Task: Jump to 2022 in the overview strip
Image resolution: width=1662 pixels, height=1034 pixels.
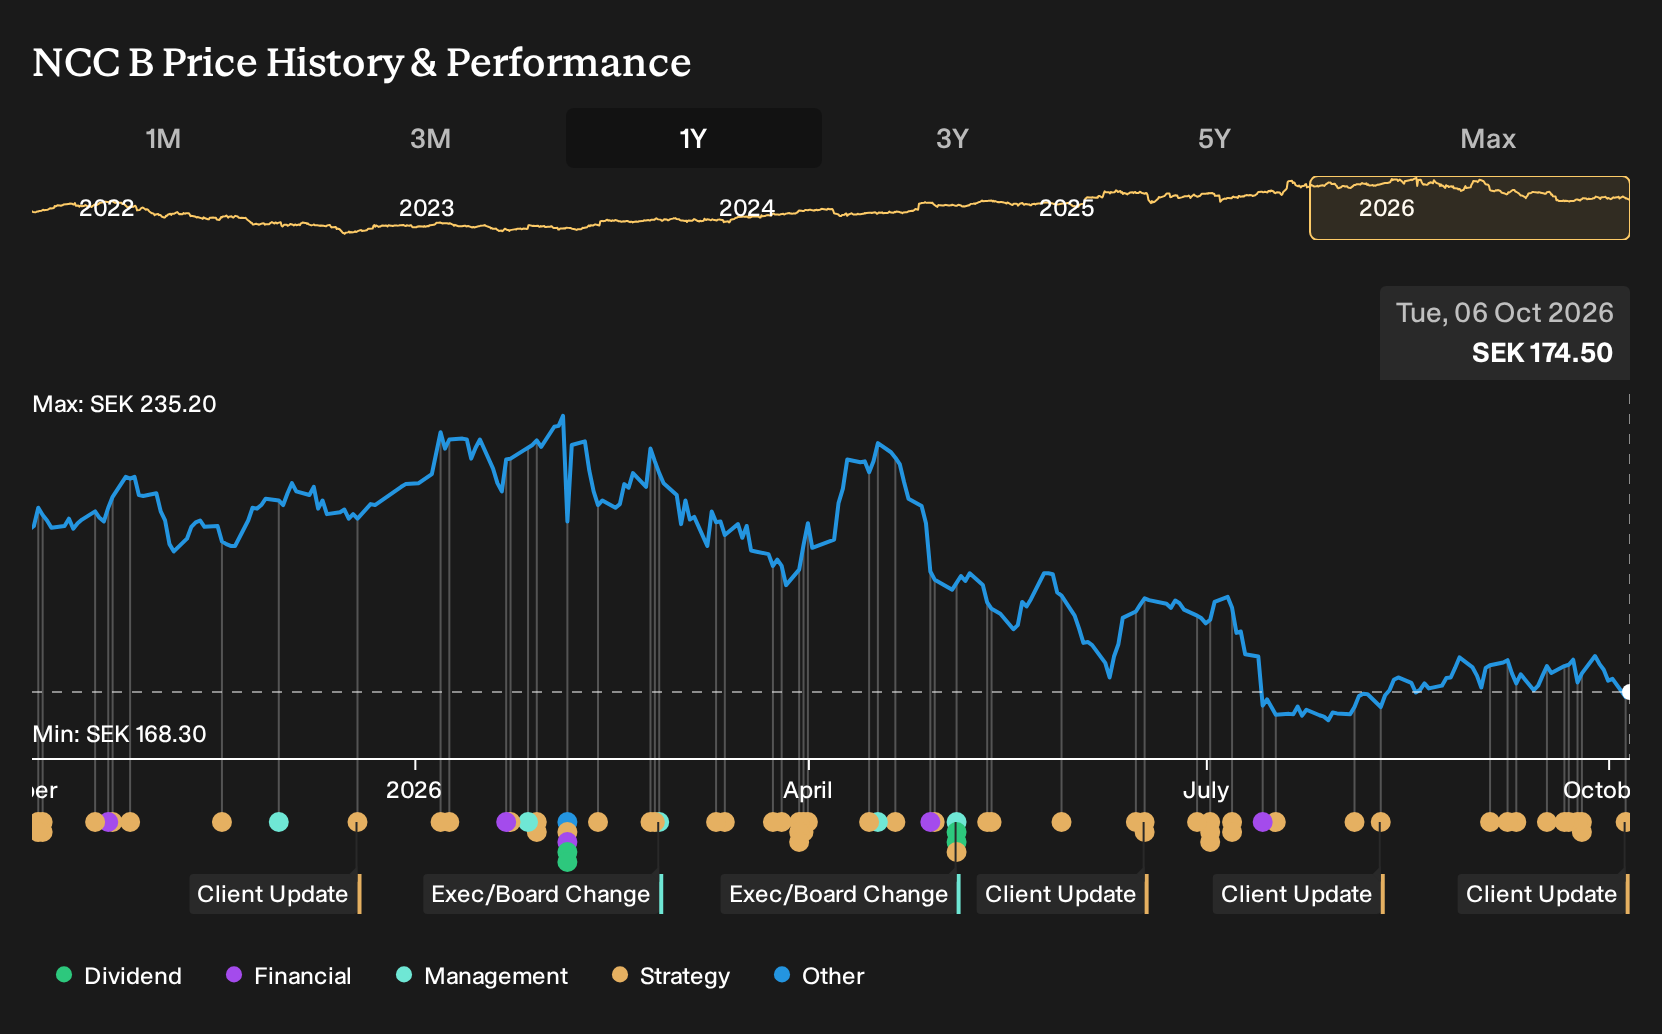Action: click(x=107, y=208)
